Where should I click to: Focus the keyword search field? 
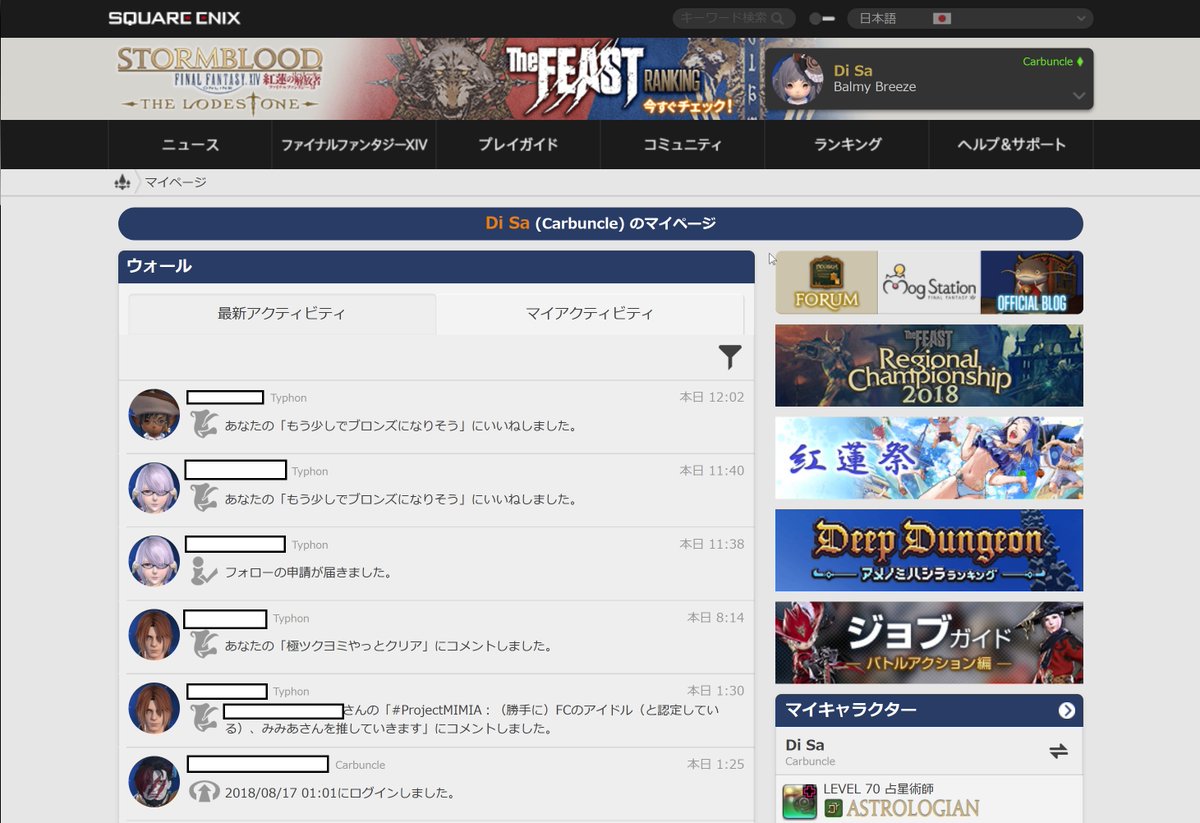pos(734,18)
